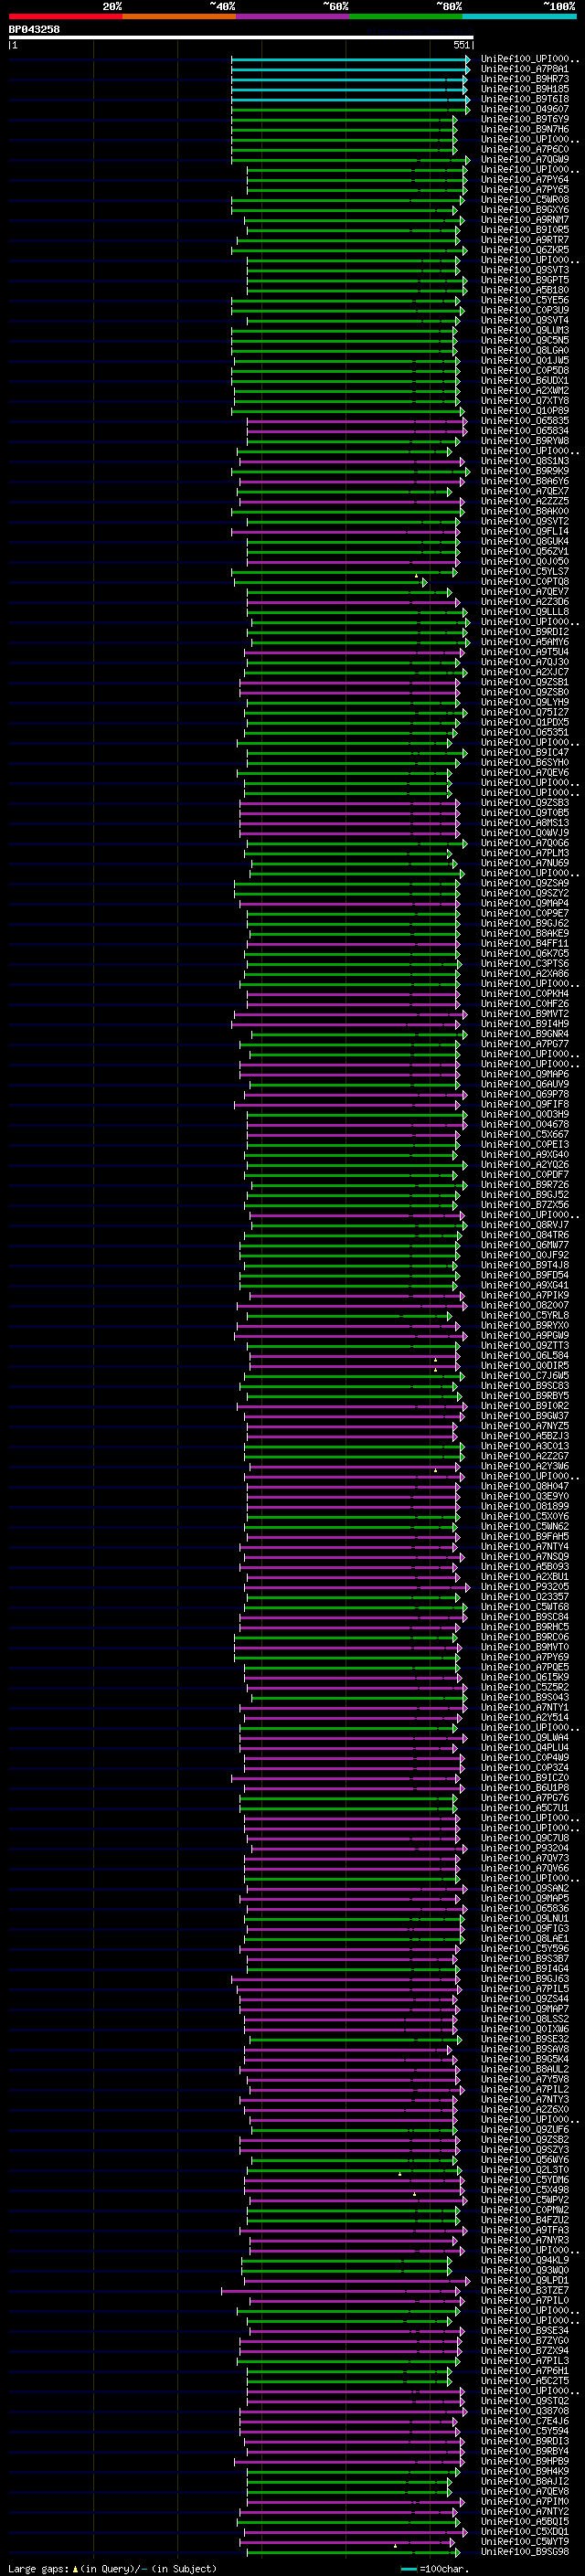
Task: Click the UniRef100_O49607 hit label
Action: pyautogui.click(x=525, y=109)
